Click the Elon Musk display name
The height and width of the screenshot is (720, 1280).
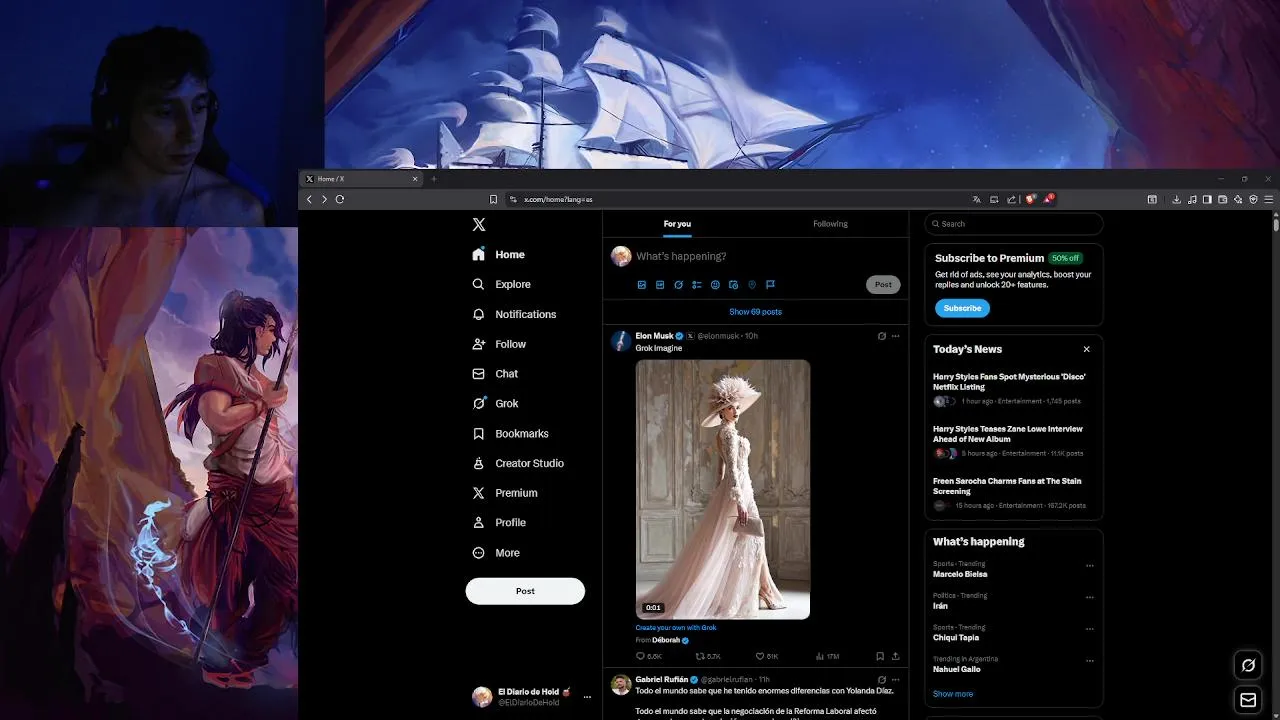pos(654,336)
